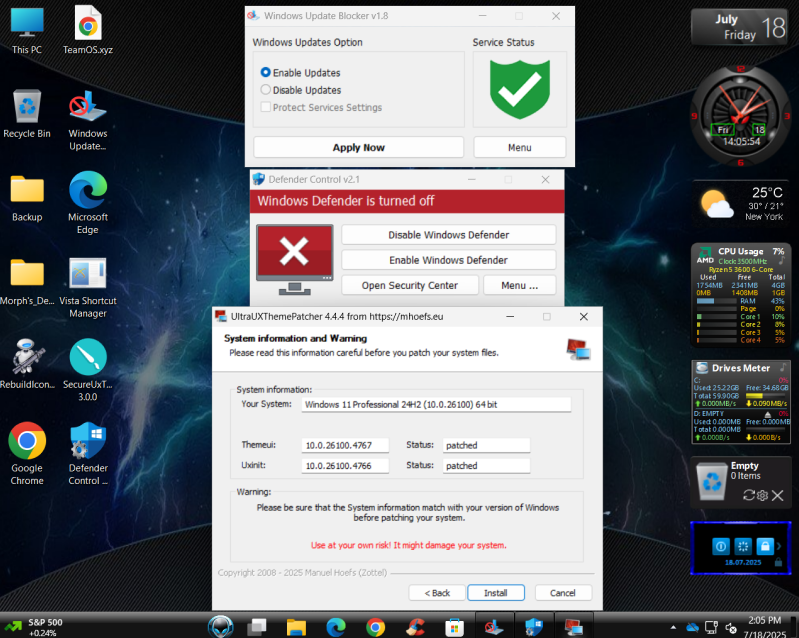
Task: Click the analog clock gadget
Action: [x=740, y=115]
